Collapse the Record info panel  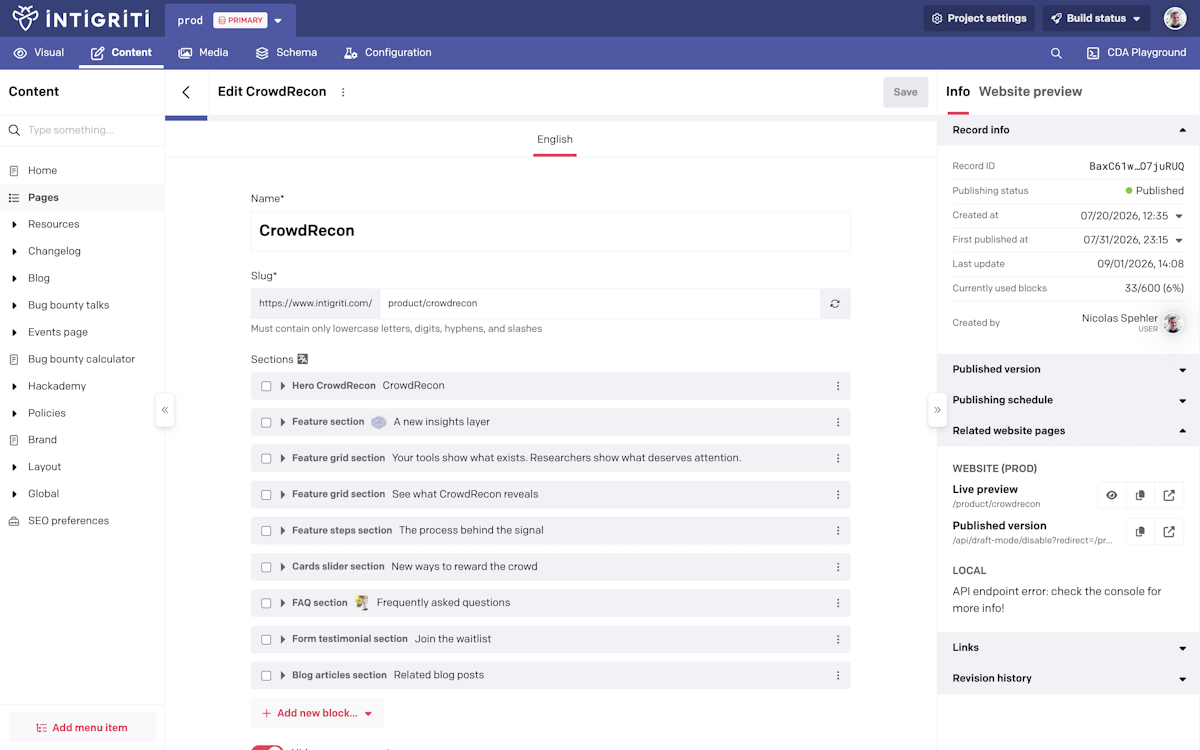tap(1068, 130)
